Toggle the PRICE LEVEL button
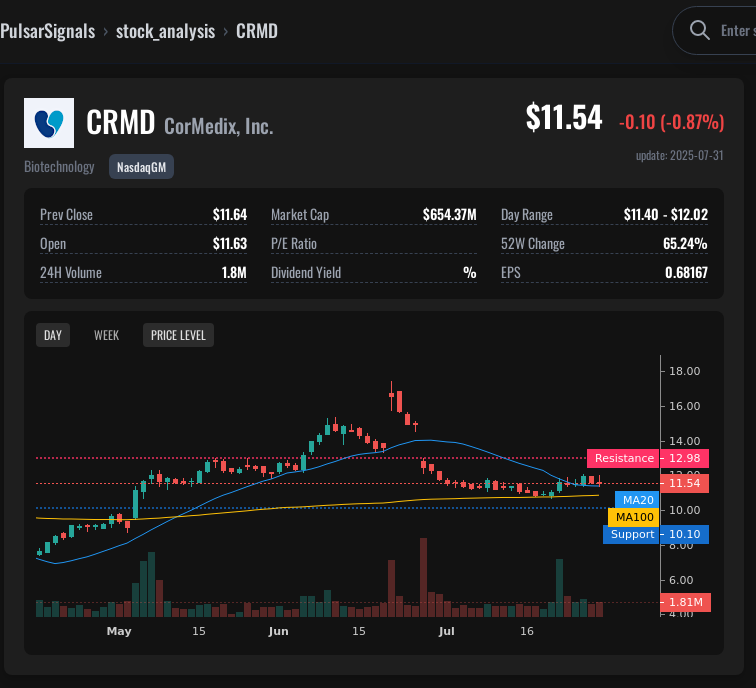756x688 pixels. (x=178, y=335)
